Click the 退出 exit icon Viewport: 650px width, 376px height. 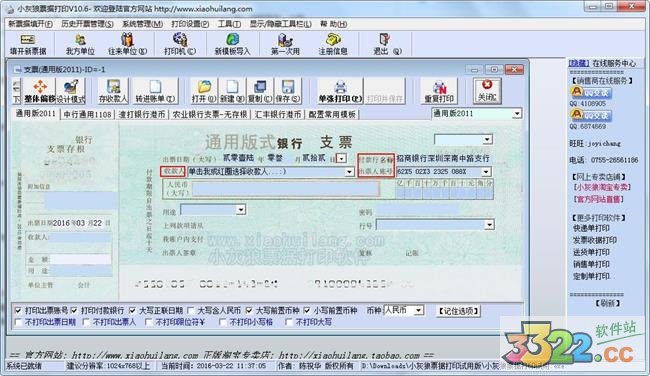(386, 45)
